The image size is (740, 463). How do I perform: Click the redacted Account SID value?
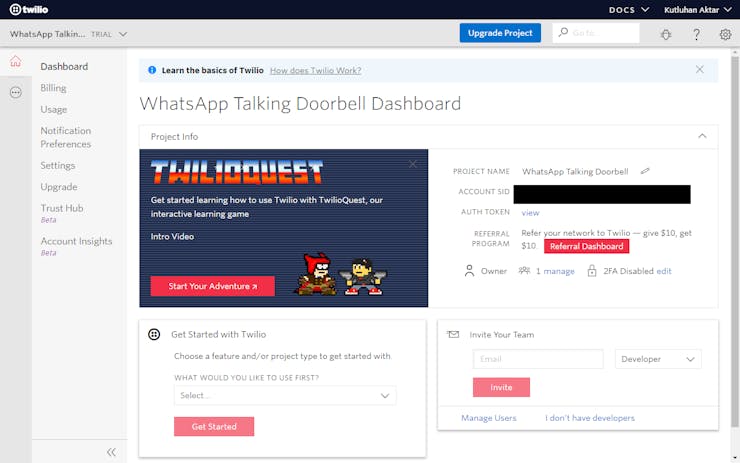602,194
